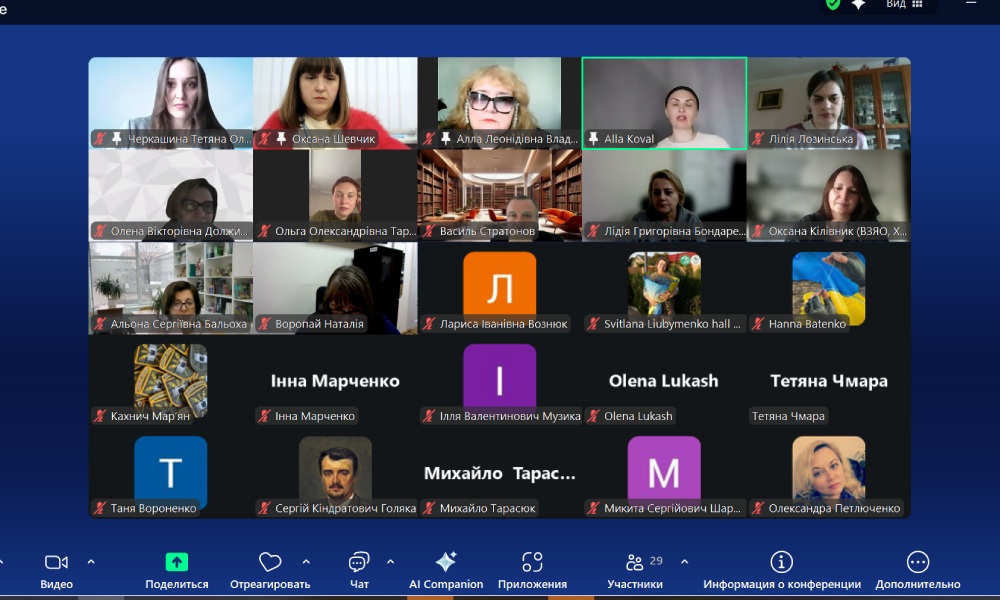Click the green Поделиться share screen icon

[x=177, y=562]
